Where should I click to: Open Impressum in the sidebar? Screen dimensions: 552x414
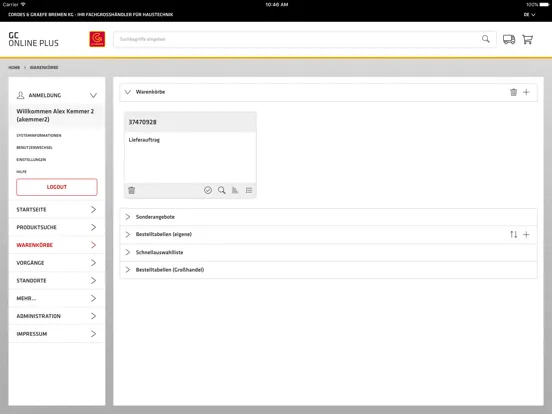pos(56,334)
